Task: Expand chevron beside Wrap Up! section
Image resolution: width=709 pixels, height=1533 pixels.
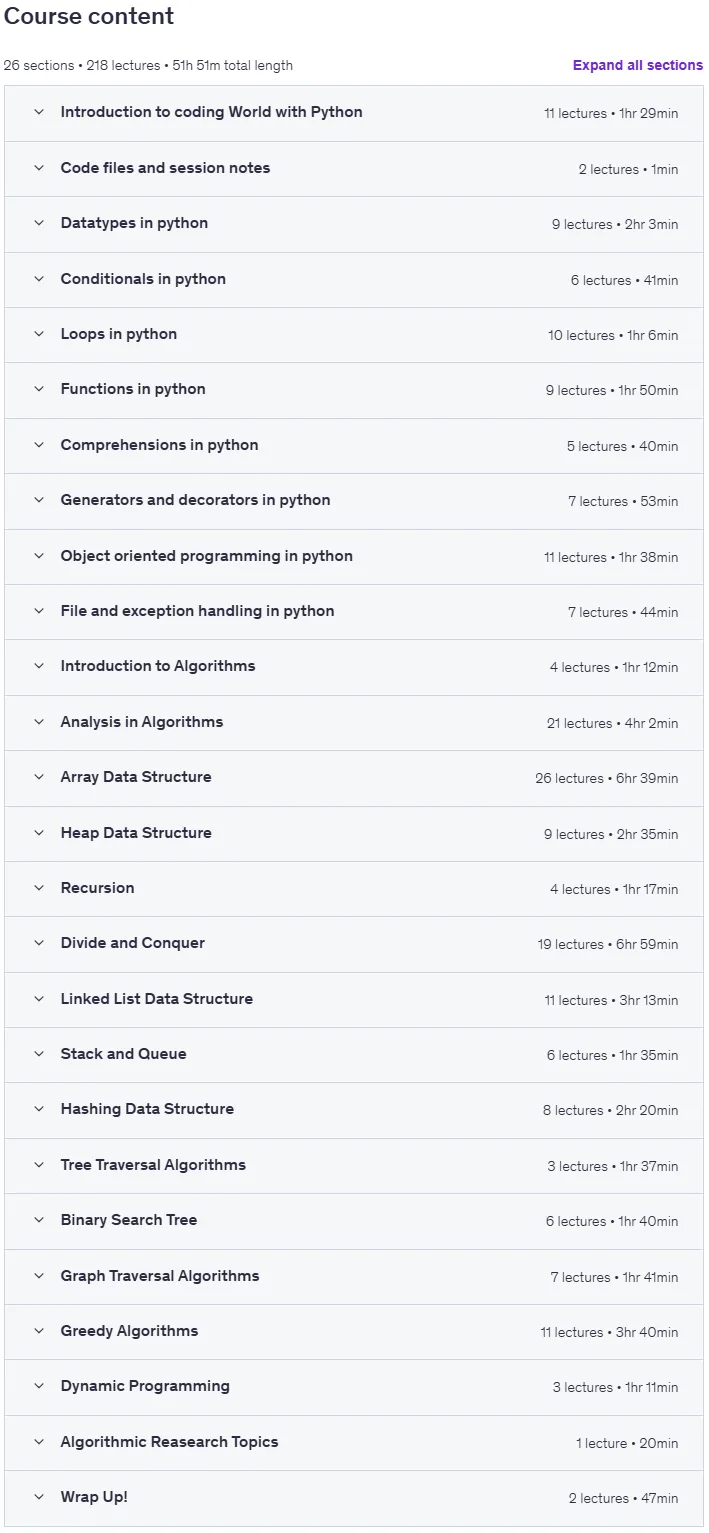Action: tap(39, 1497)
